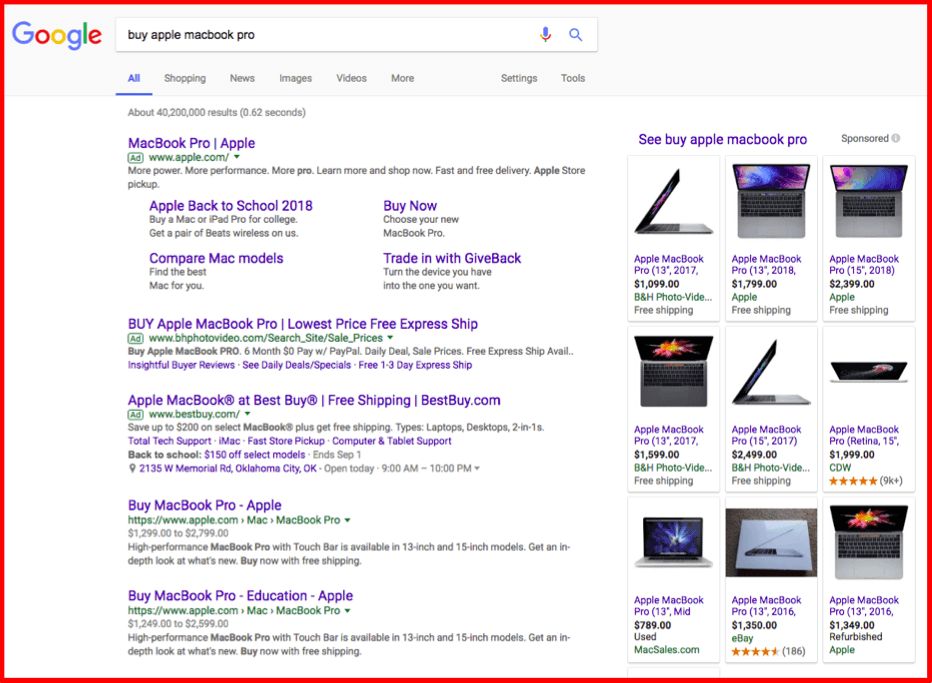Click the Google logo
This screenshot has height=683, width=932.
pos(57,33)
